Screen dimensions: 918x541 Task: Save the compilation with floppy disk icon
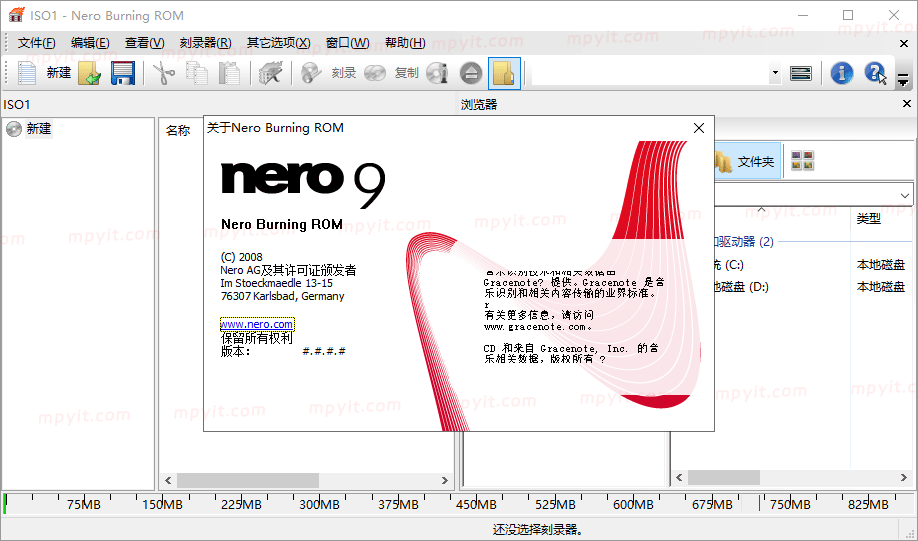coord(122,73)
